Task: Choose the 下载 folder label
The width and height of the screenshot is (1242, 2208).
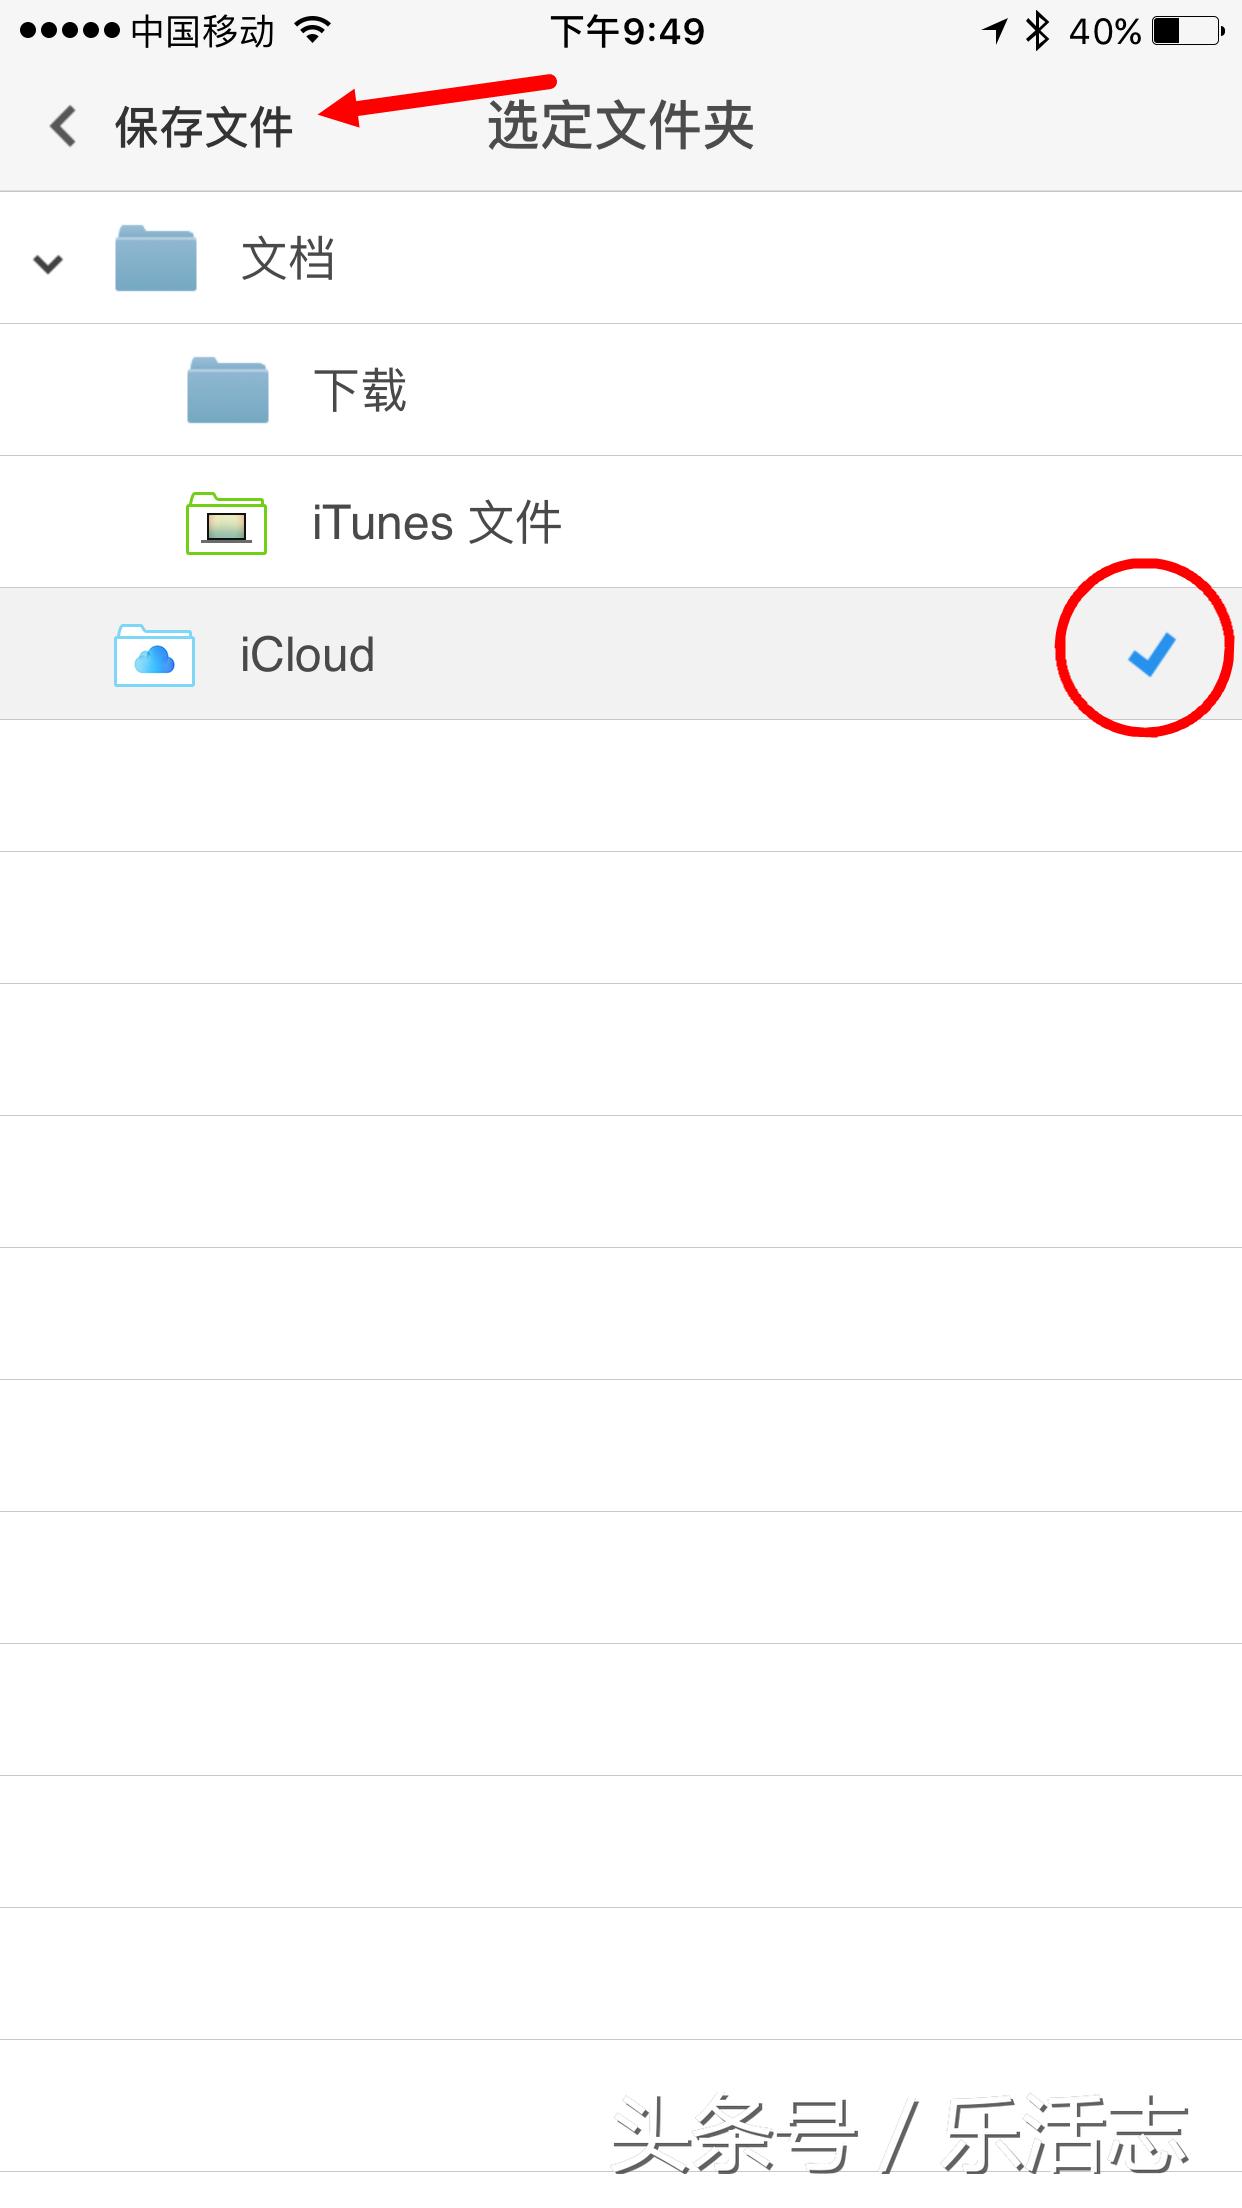Action: 360,390
